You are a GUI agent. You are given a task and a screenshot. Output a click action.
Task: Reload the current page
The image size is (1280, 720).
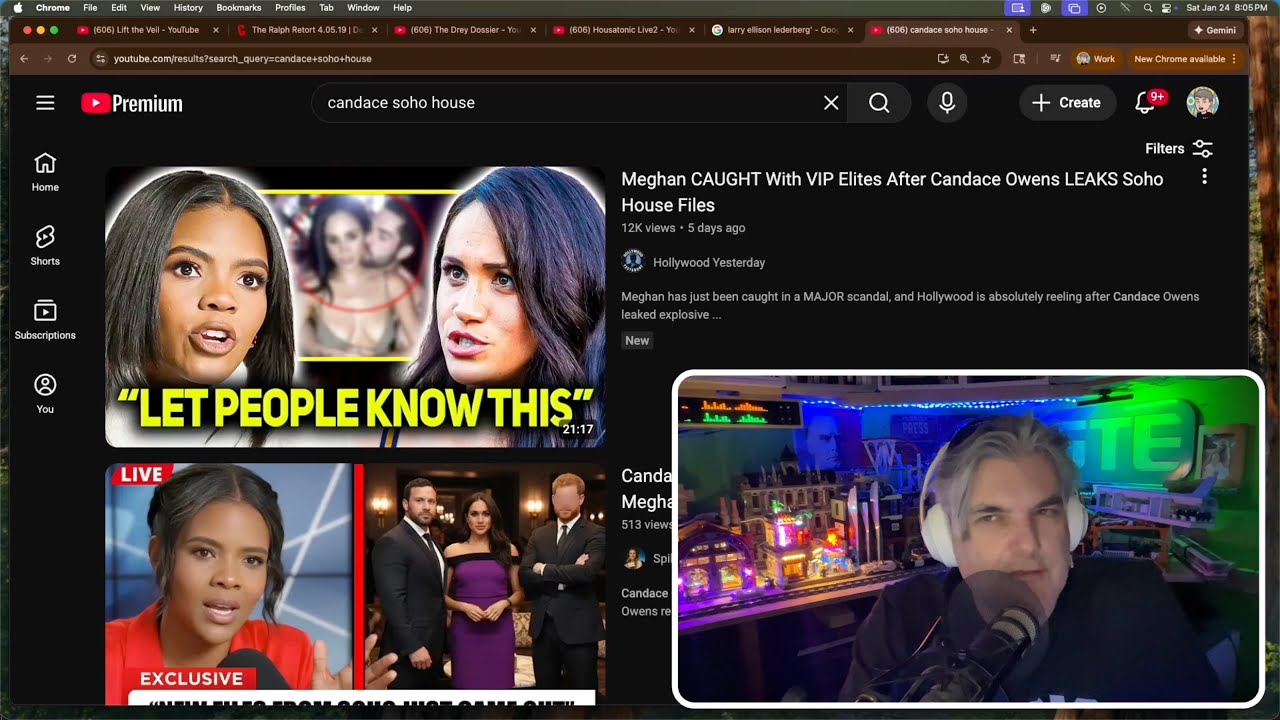click(x=72, y=59)
